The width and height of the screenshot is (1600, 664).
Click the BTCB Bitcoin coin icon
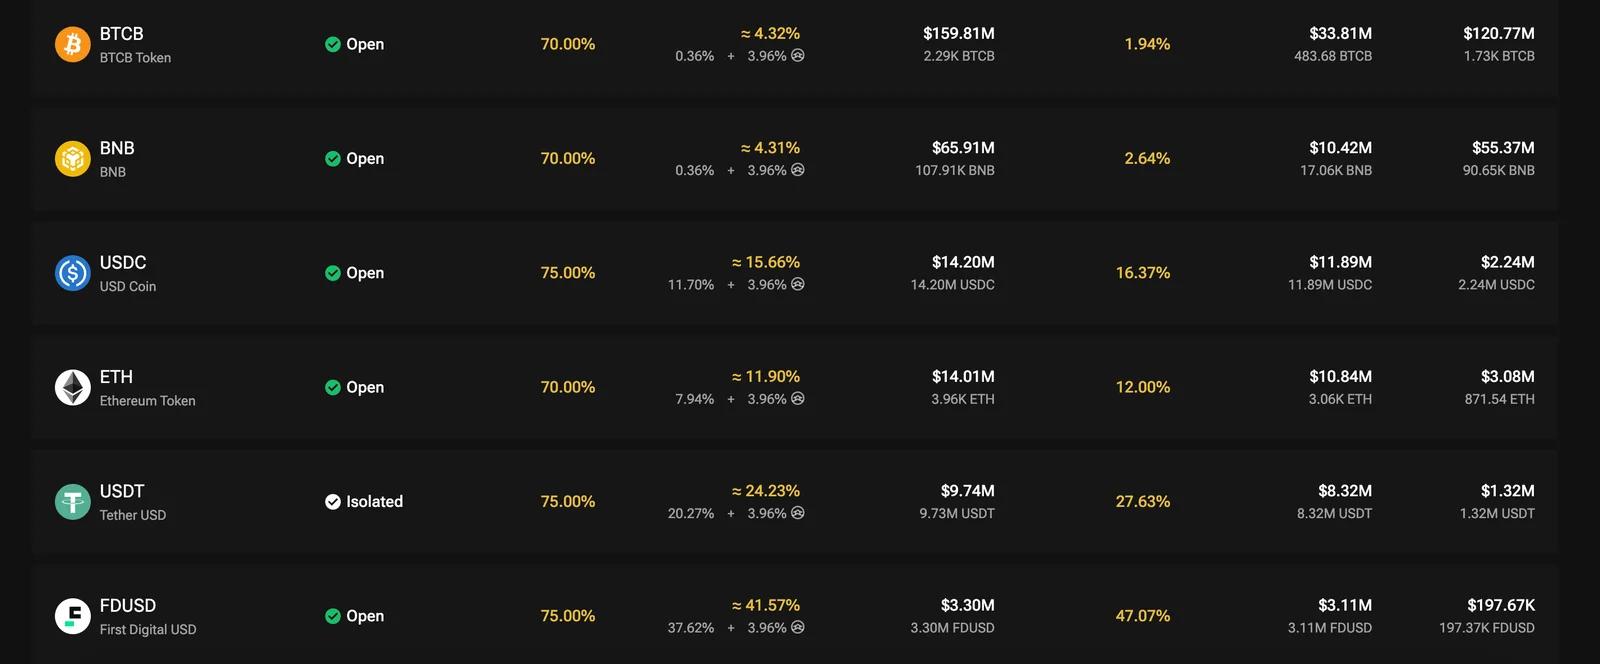[72, 44]
